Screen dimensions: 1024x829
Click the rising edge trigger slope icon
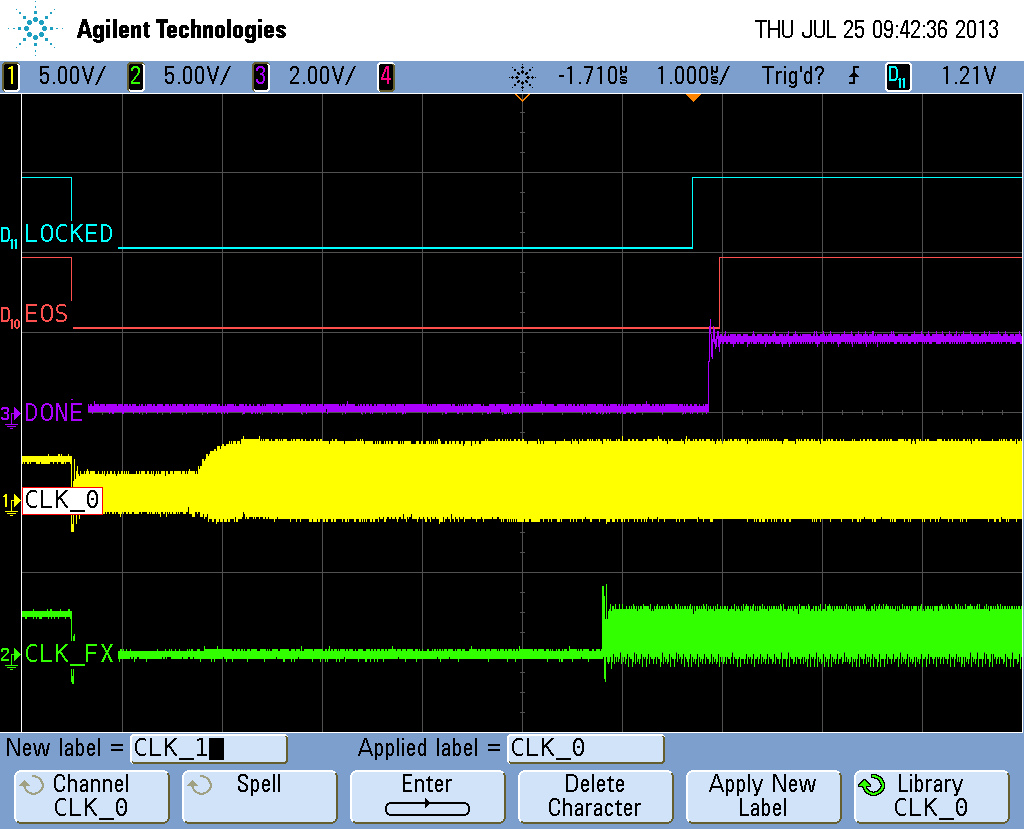pos(853,76)
